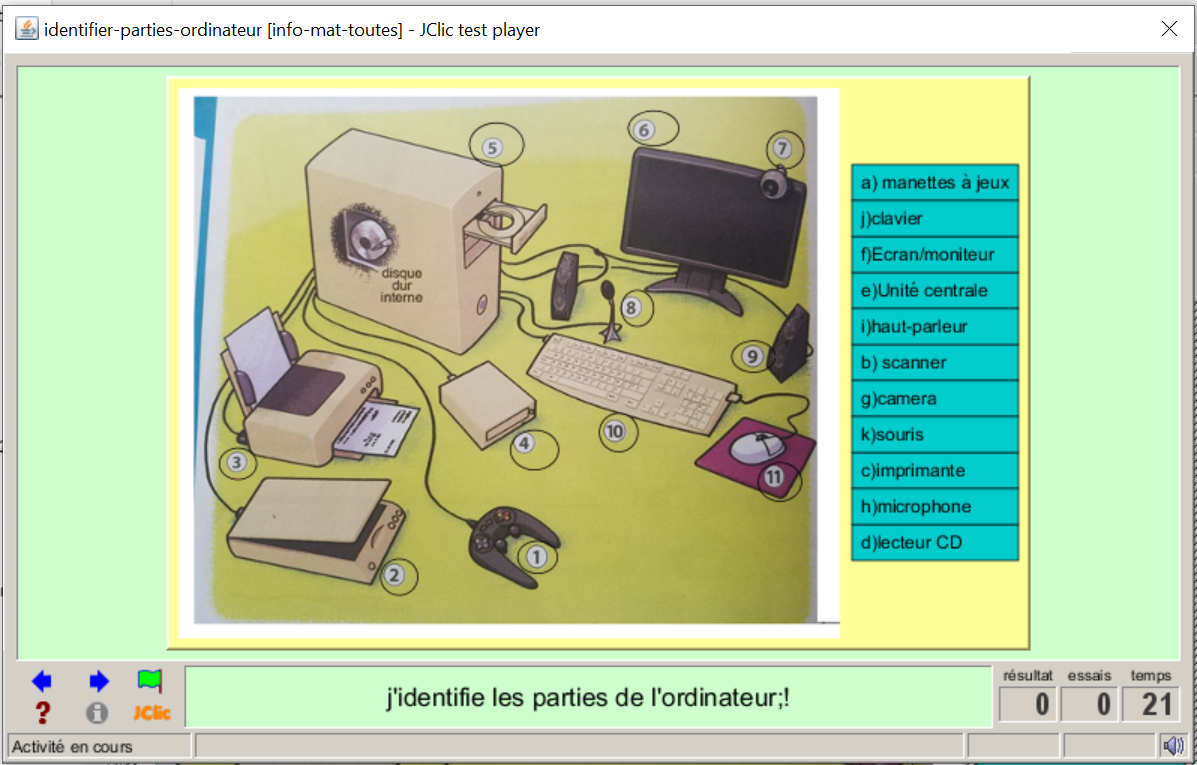
Task: Select the 'd)lecteur CD' label
Action: 934,543
